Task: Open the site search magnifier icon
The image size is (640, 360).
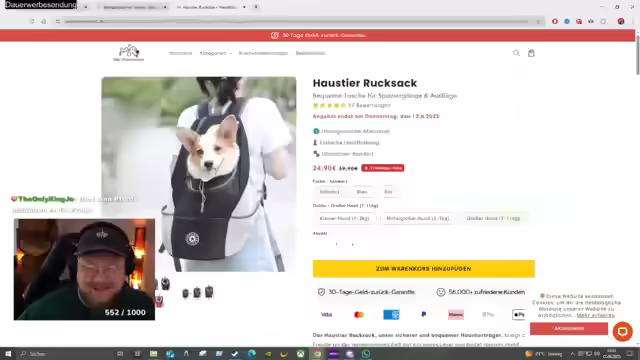Action: (x=516, y=53)
